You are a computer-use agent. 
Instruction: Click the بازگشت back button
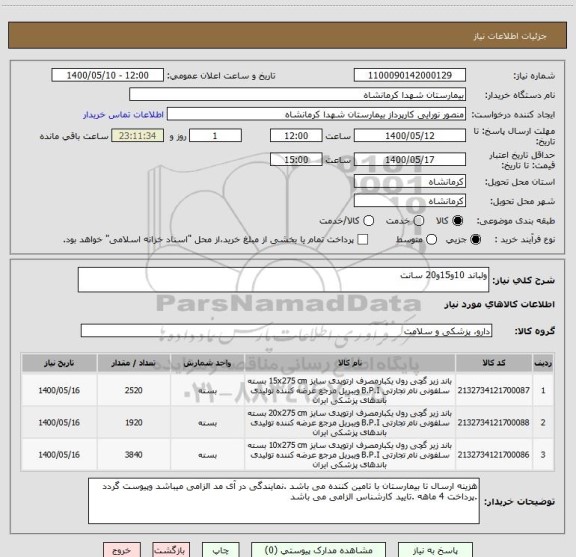click(171, 550)
